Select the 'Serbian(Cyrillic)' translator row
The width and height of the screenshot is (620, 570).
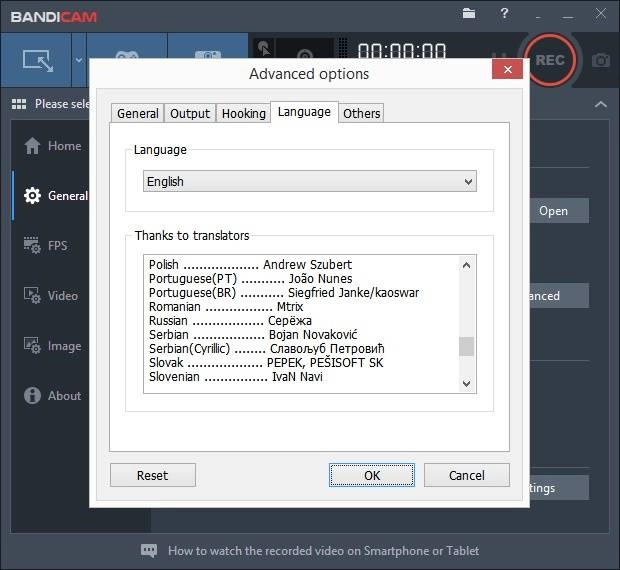coord(267,349)
